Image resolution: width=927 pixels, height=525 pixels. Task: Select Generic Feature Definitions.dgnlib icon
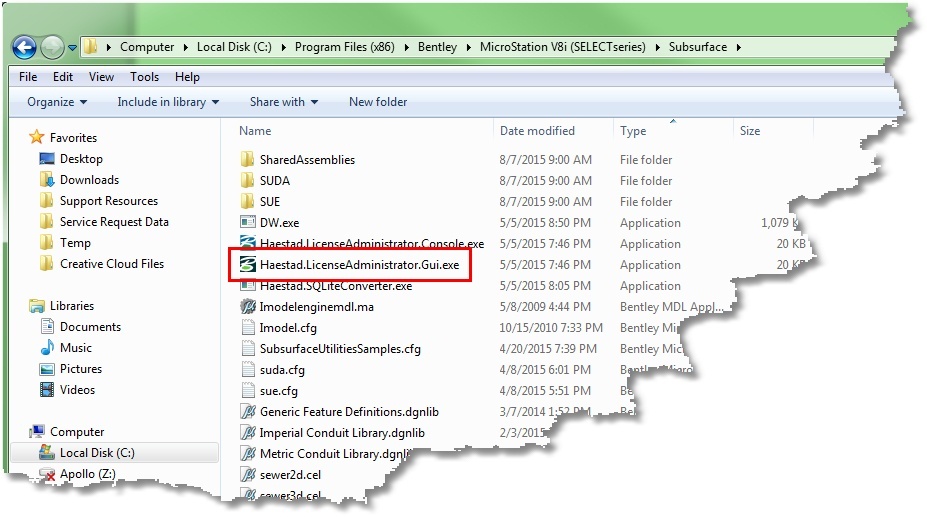248,411
